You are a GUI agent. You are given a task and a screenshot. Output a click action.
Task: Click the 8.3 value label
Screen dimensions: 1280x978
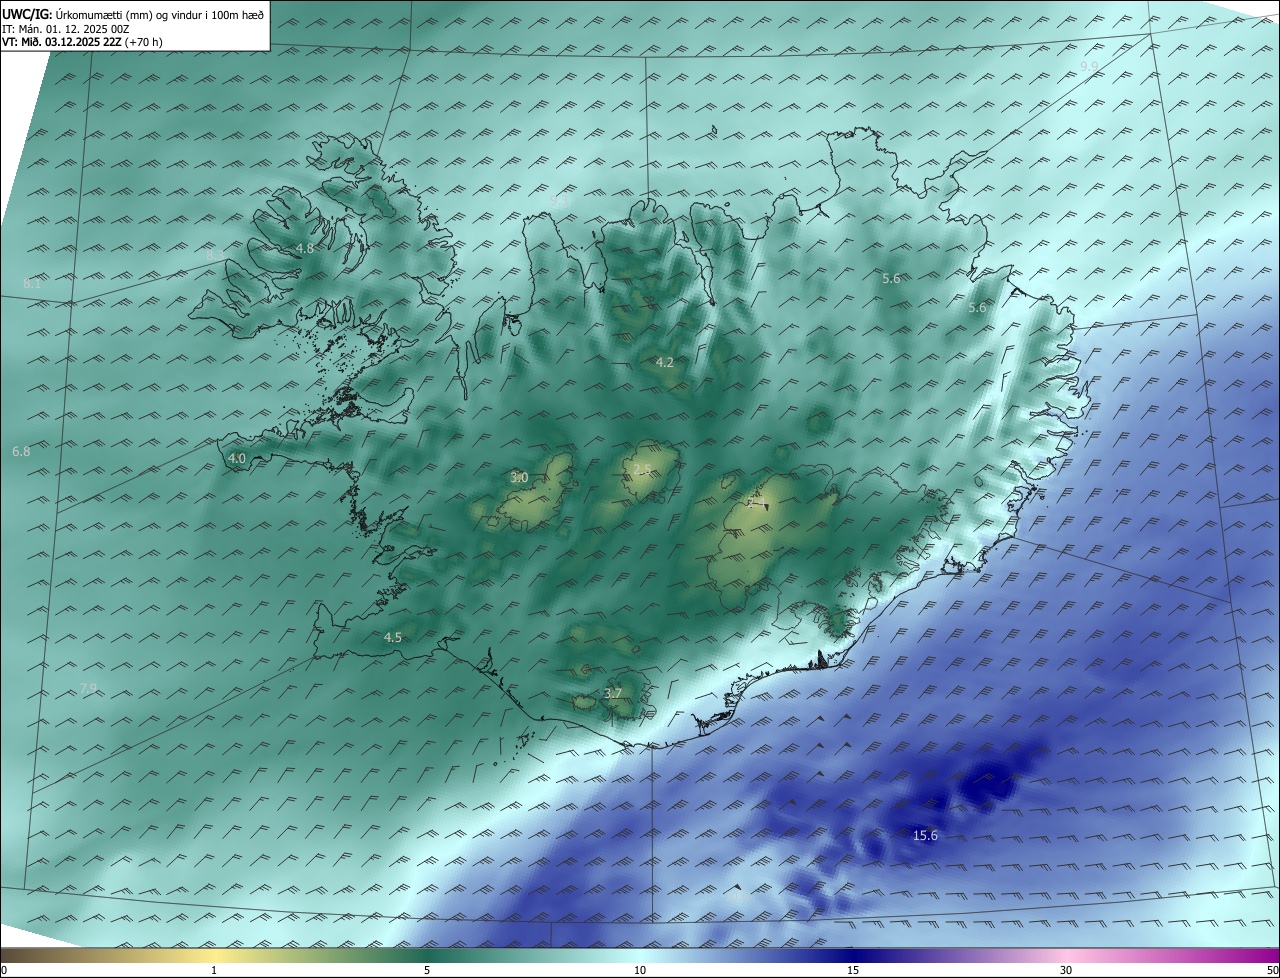pos(215,255)
